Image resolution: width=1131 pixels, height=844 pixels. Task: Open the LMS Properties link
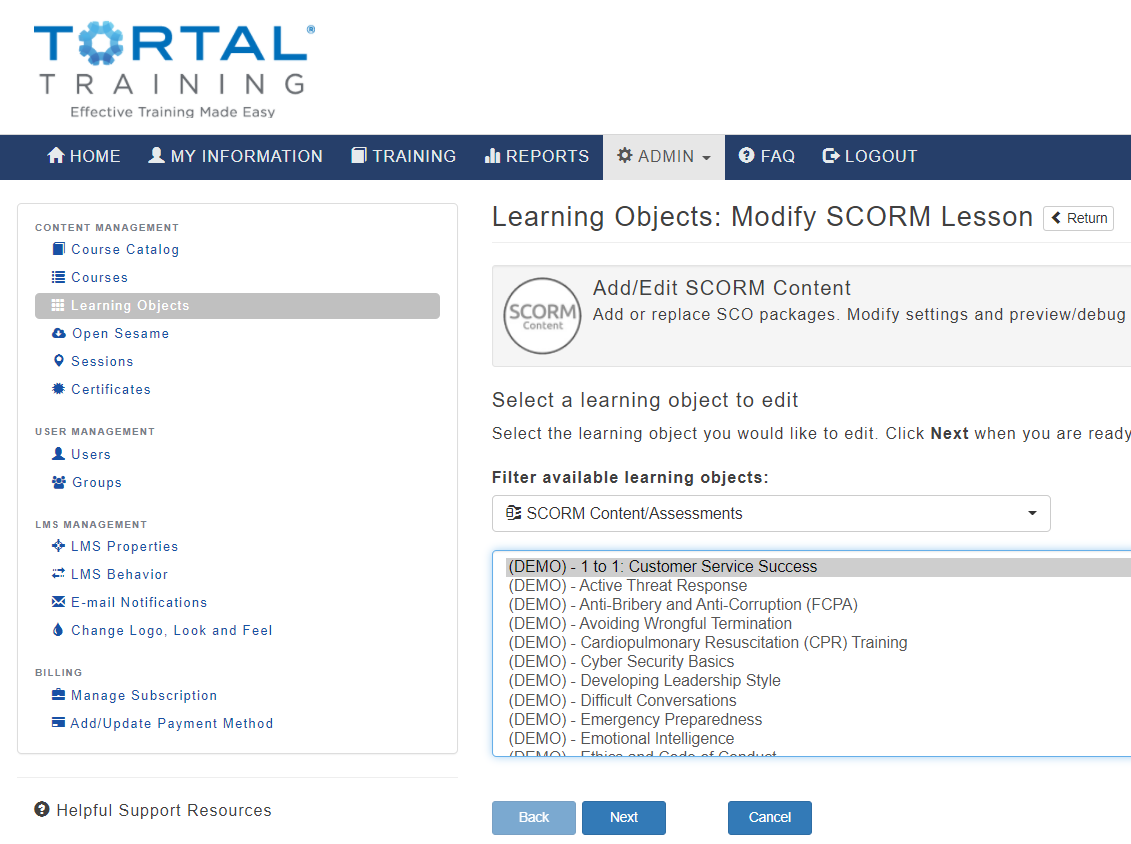[x=124, y=547]
